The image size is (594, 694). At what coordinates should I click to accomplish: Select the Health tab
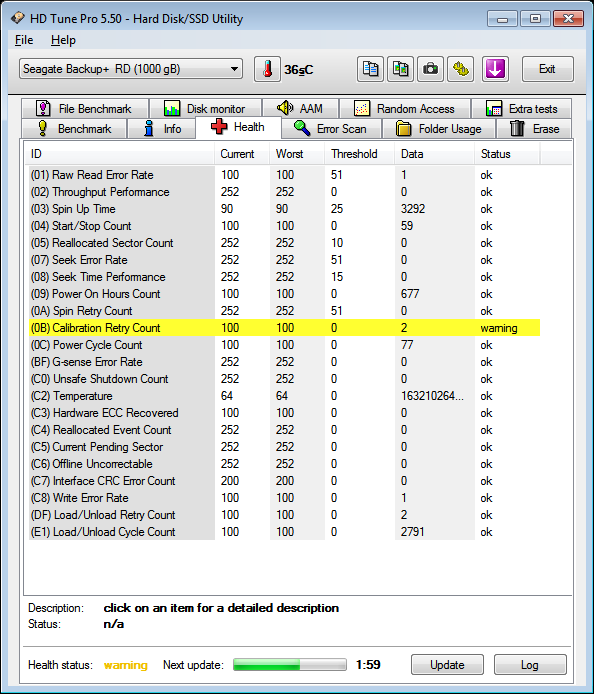(x=238, y=127)
